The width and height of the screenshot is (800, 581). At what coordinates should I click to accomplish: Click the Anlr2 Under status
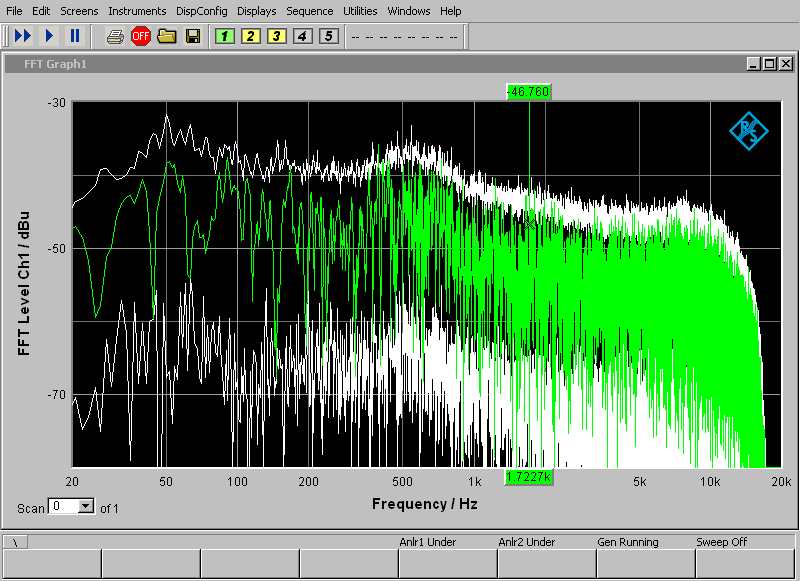[527, 542]
